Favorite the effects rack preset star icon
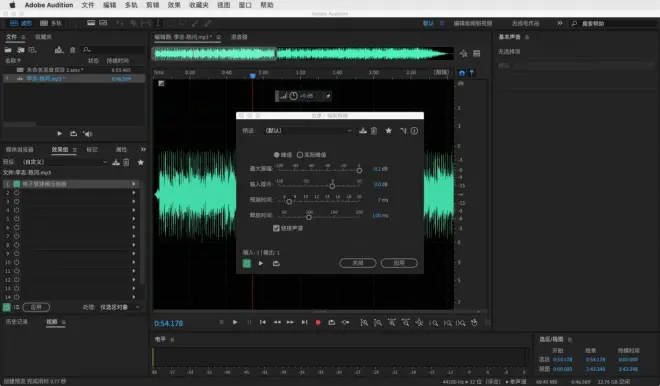This screenshot has height=386, width=660. coord(141,162)
